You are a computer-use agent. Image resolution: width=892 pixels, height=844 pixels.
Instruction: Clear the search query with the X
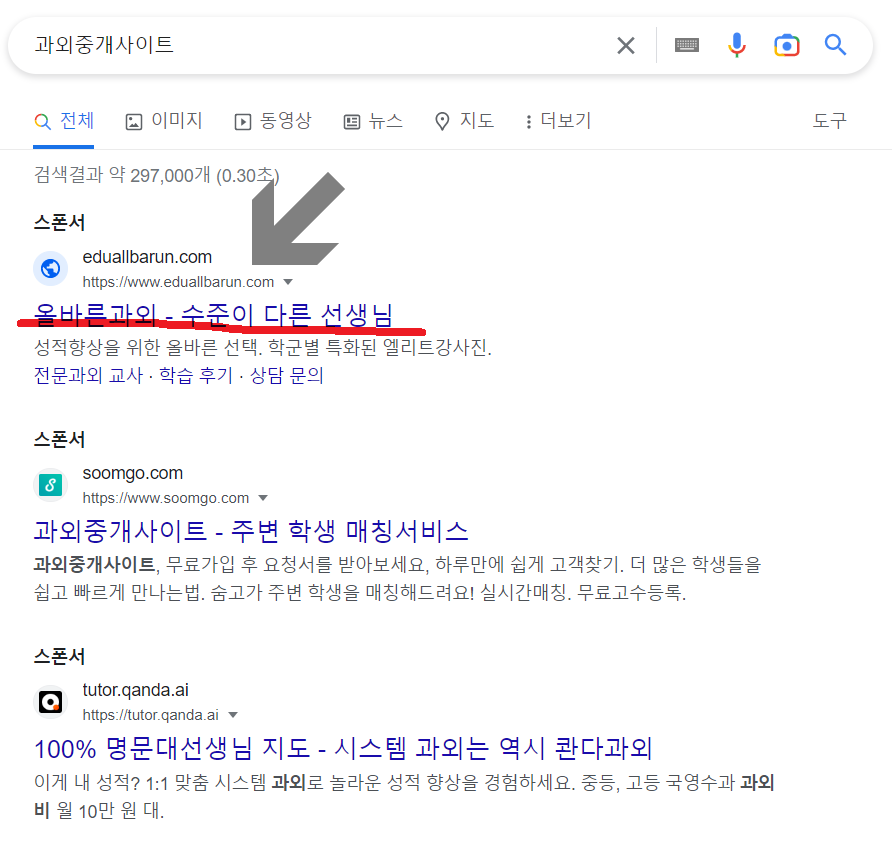coord(626,44)
